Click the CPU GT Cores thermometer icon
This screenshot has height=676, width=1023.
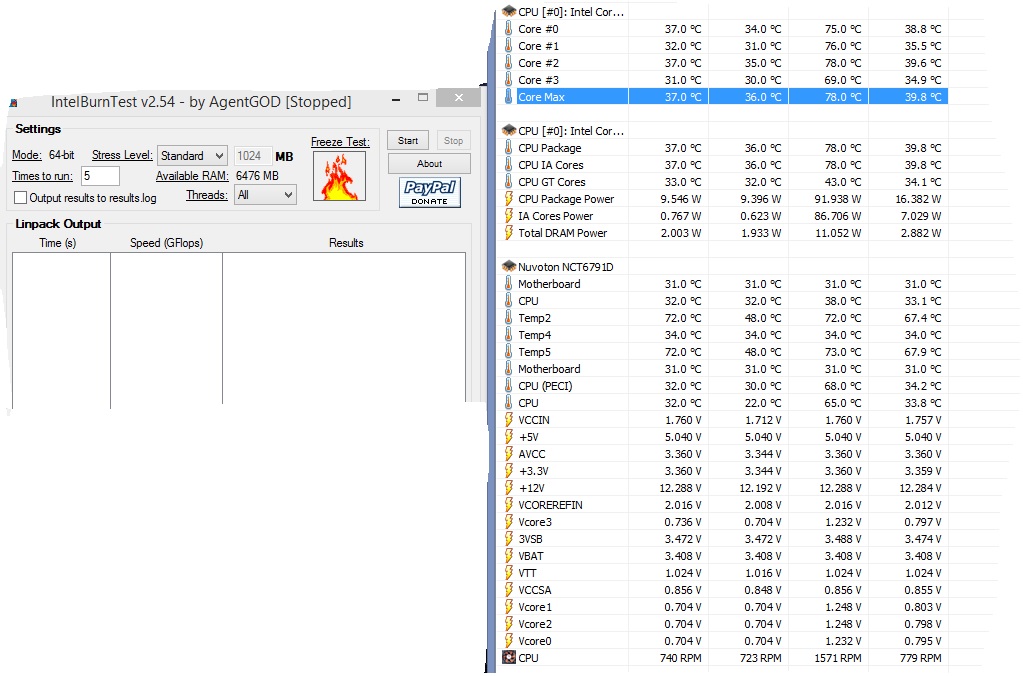point(509,181)
